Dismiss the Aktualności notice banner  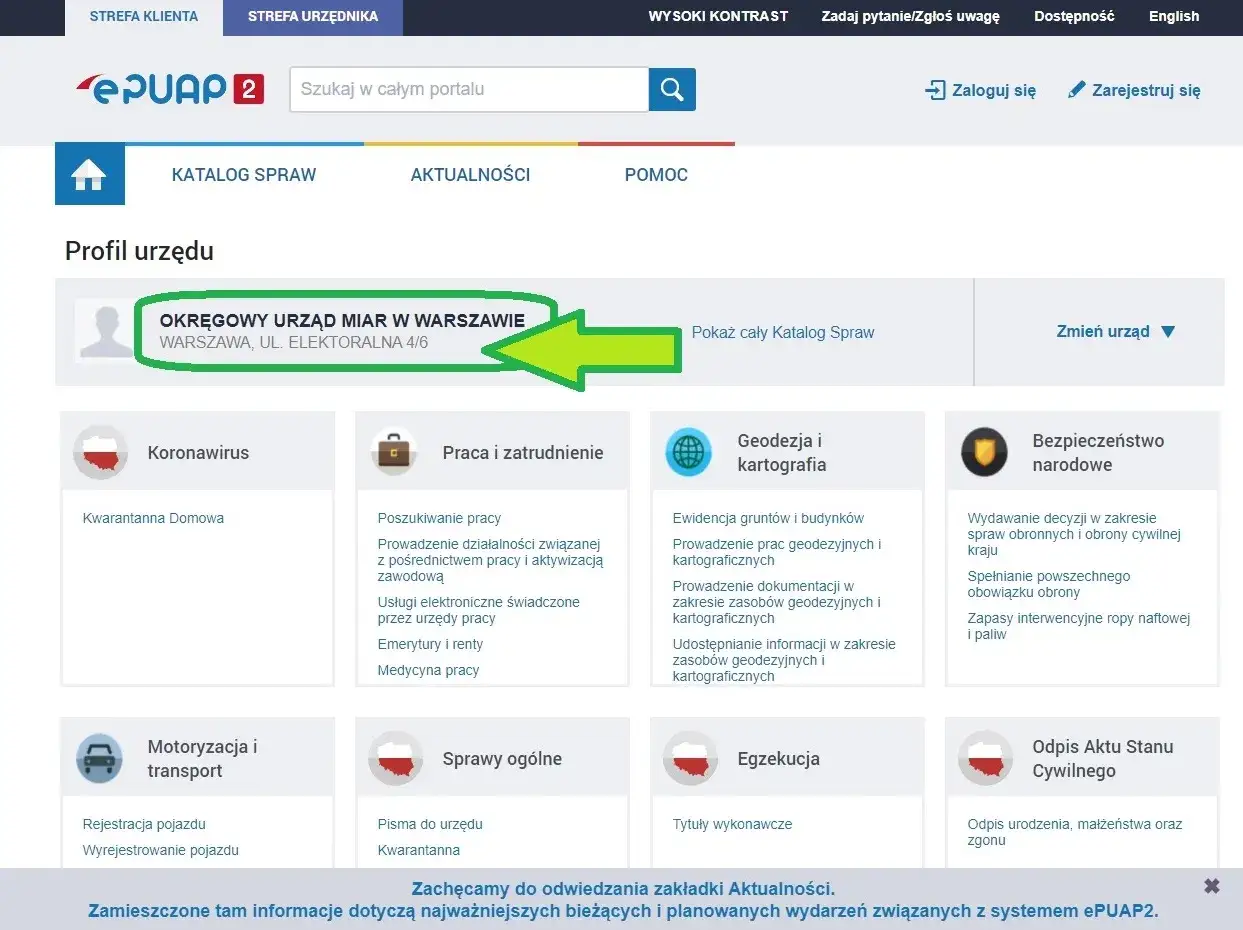click(x=1211, y=885)
